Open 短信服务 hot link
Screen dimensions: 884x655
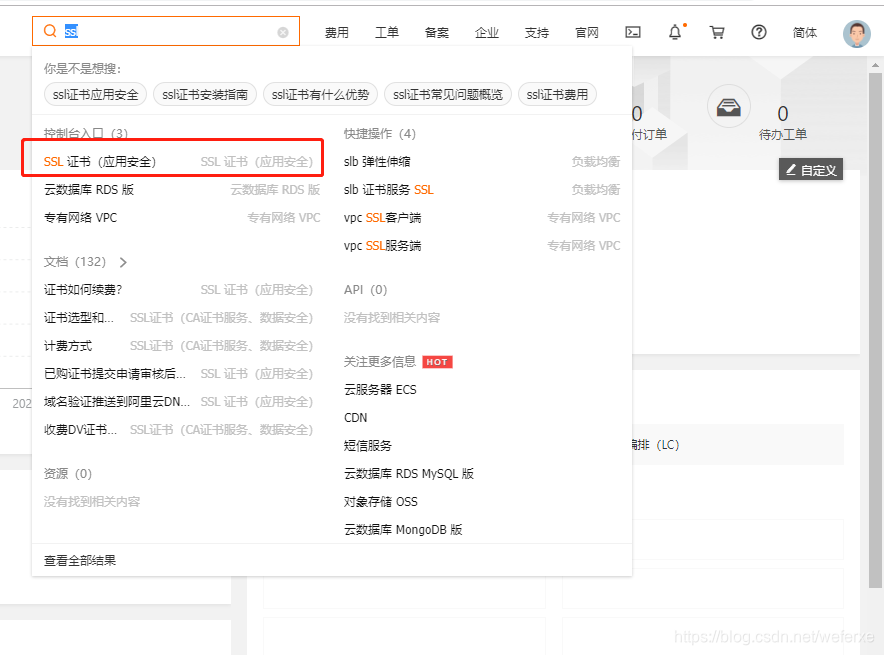pyautogui.click(x=368, y=446)
